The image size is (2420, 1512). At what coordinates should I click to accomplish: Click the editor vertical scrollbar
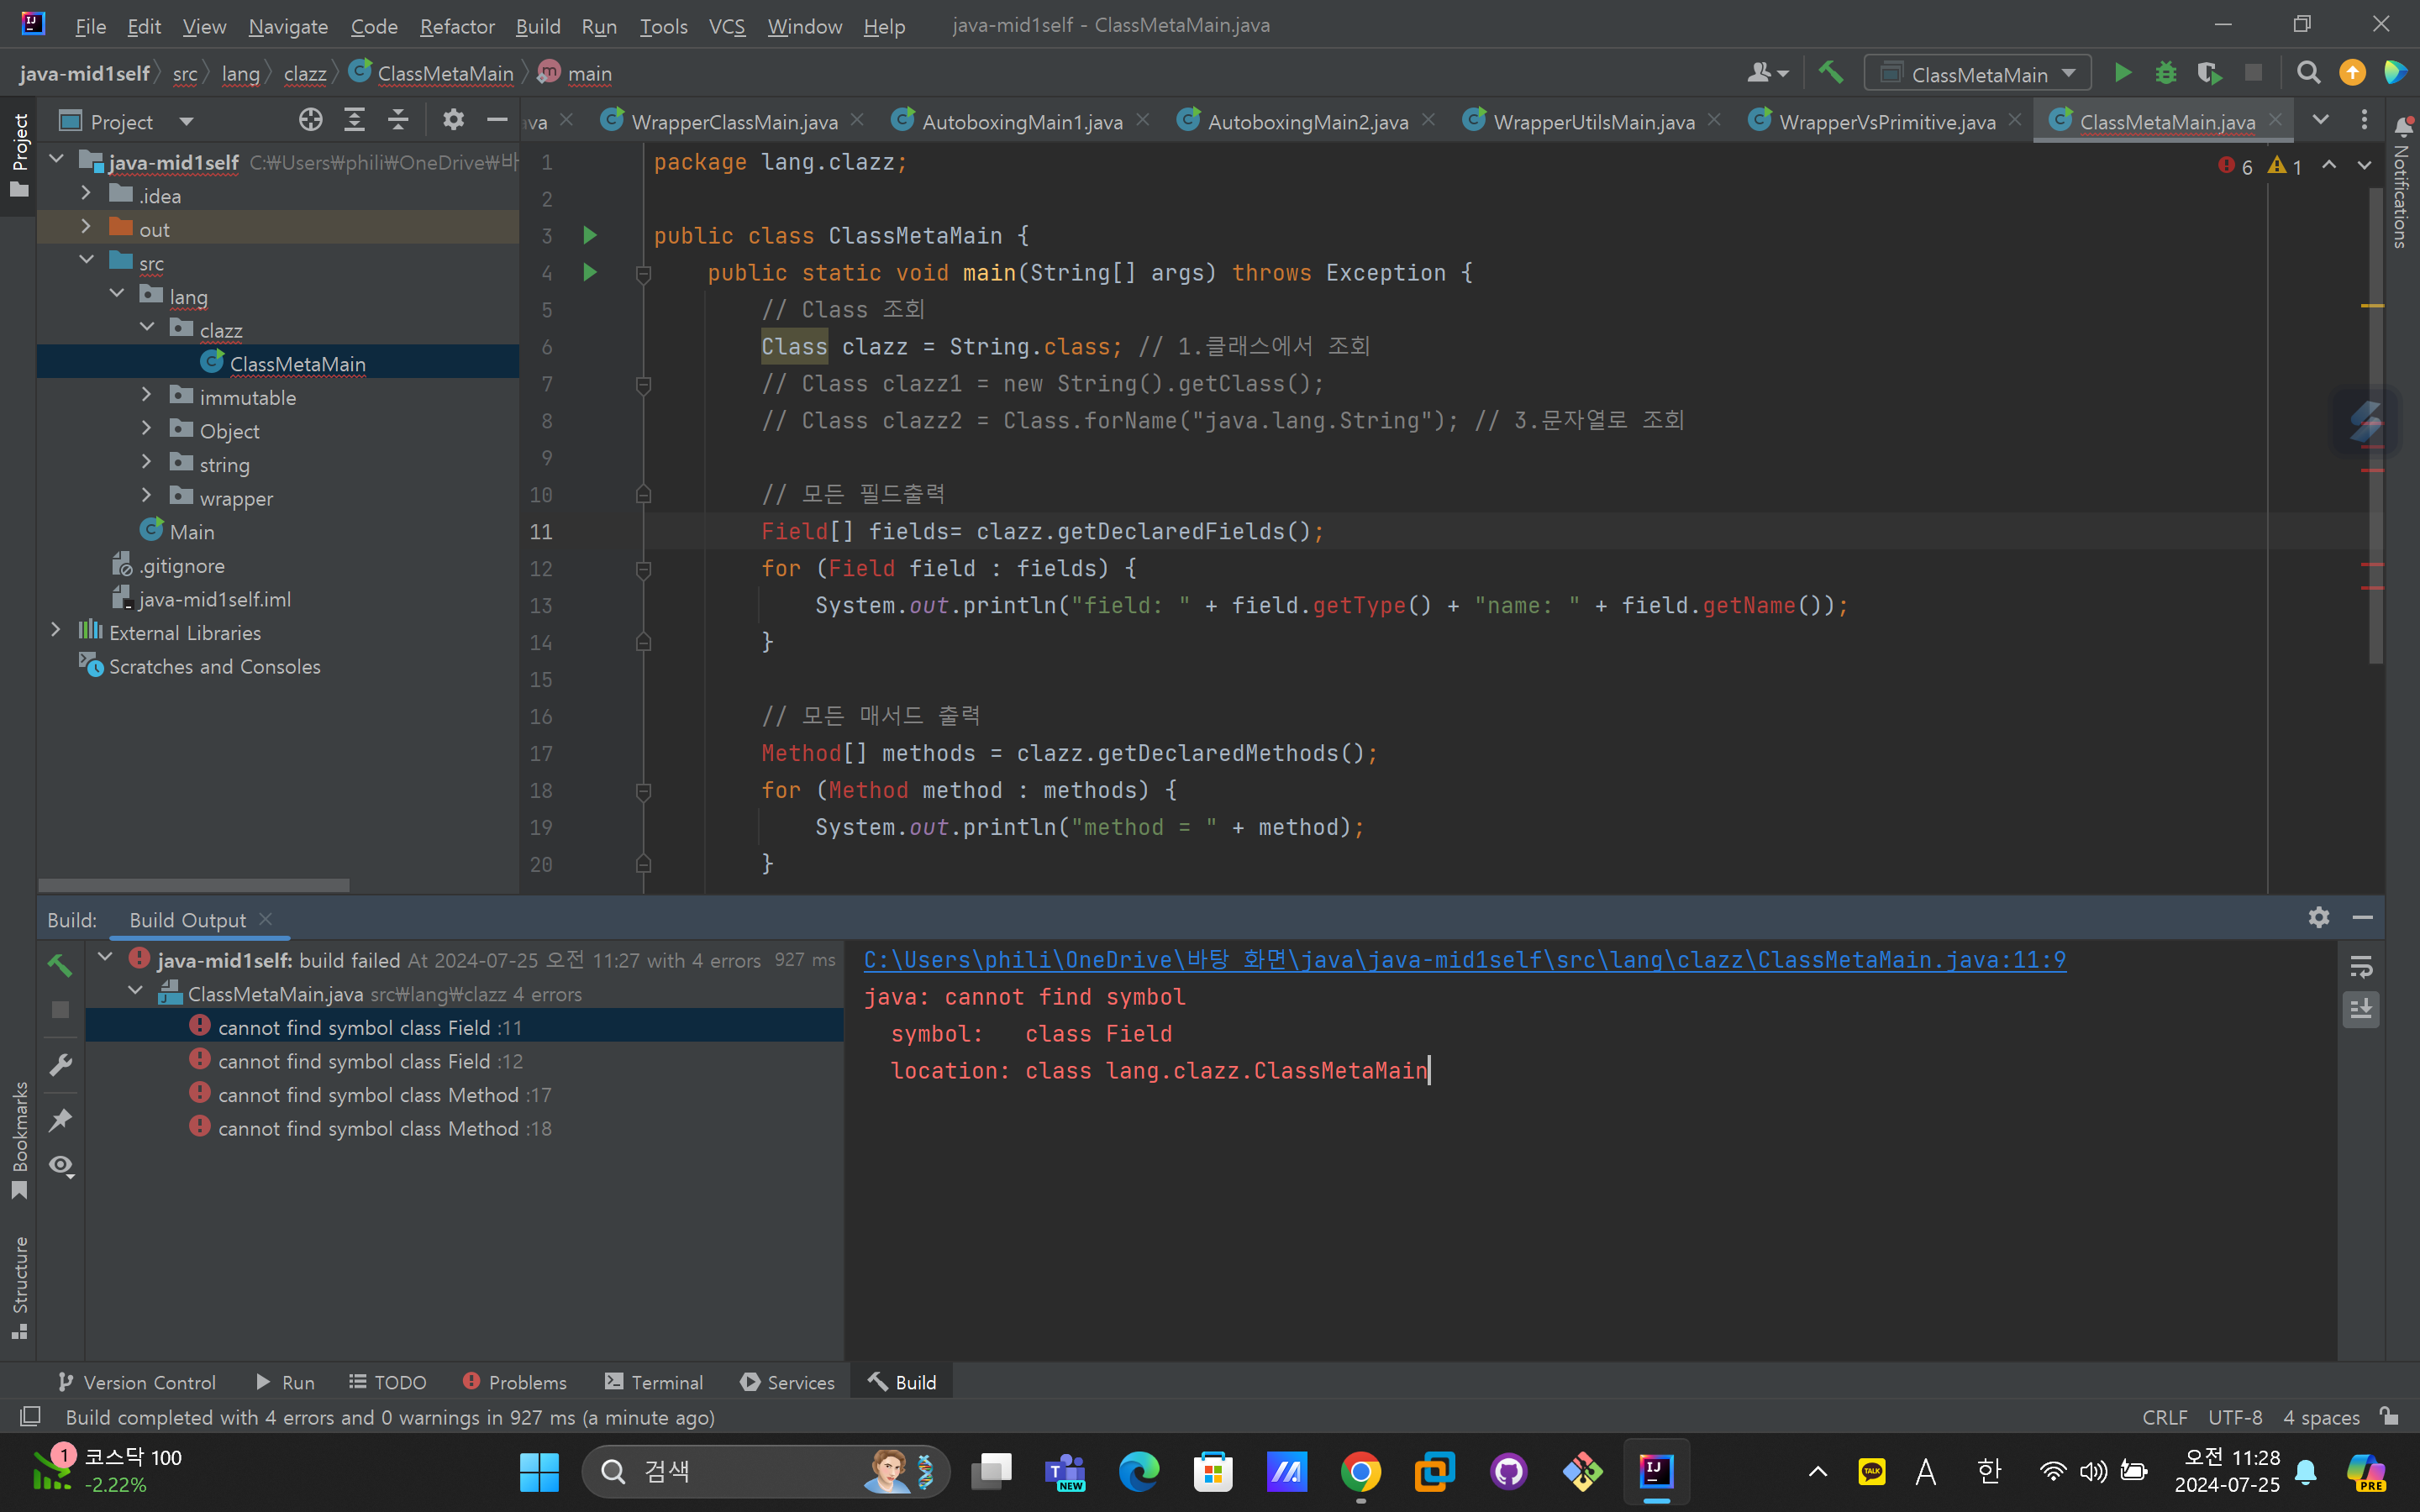[2376, 424]
